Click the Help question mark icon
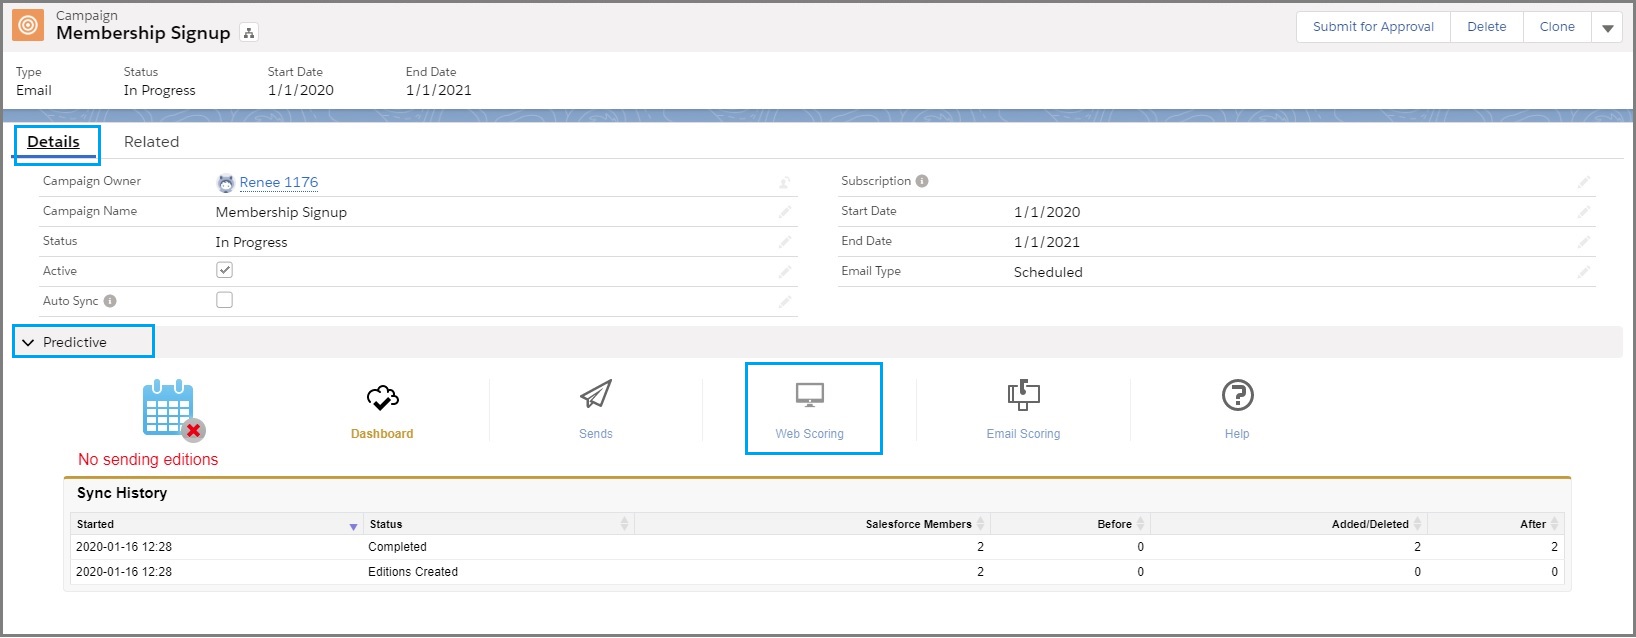1636x638 pixels. (x=1237, y=395)
